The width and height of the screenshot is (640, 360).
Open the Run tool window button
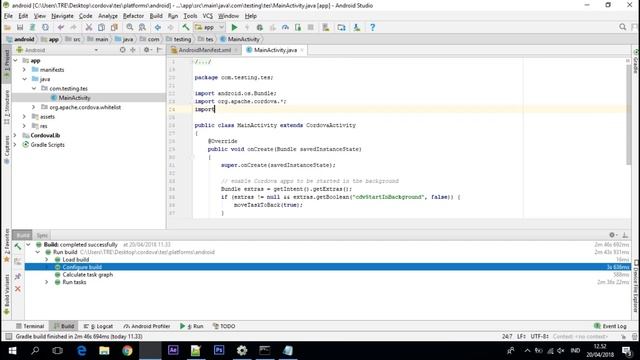pos(191,326)
